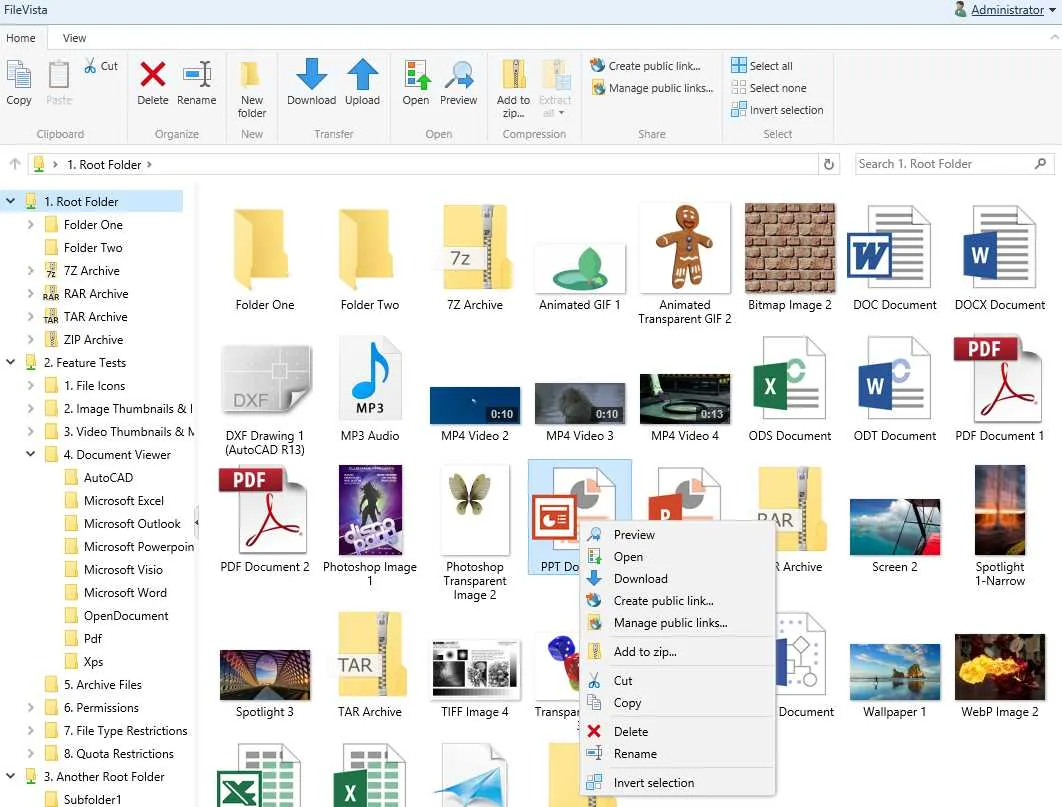Select the Animated GIF 1 thumbnail
1062x807 pixels.
point(580,269)
